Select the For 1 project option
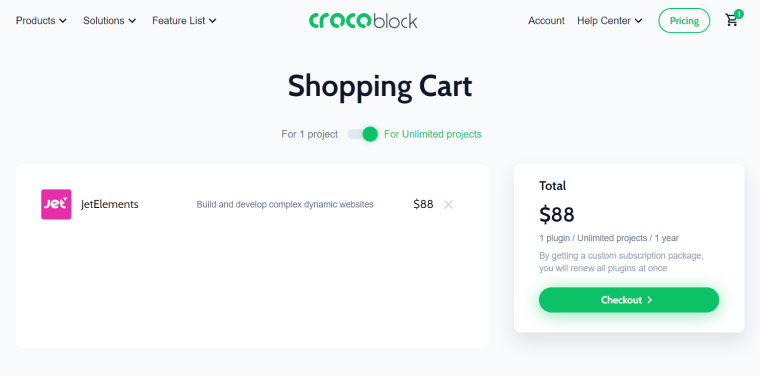This screenshot has width=760, height=376. [x=309, y=134]
